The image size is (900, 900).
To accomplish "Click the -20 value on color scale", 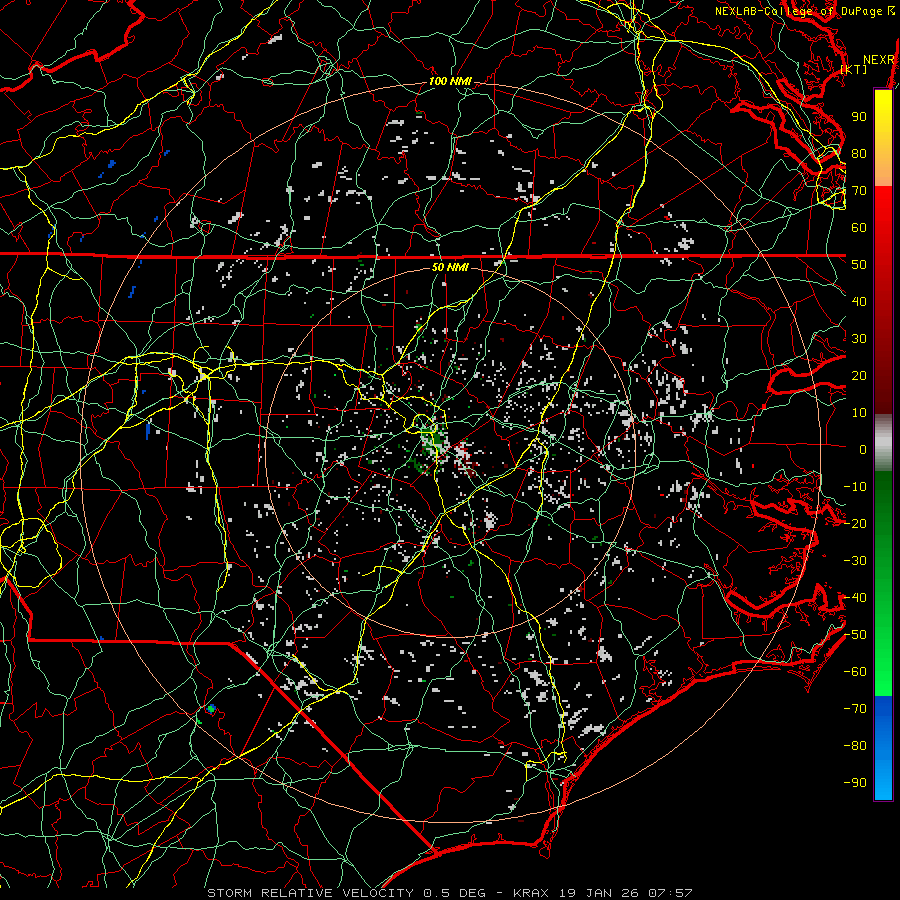I will 855,523.
